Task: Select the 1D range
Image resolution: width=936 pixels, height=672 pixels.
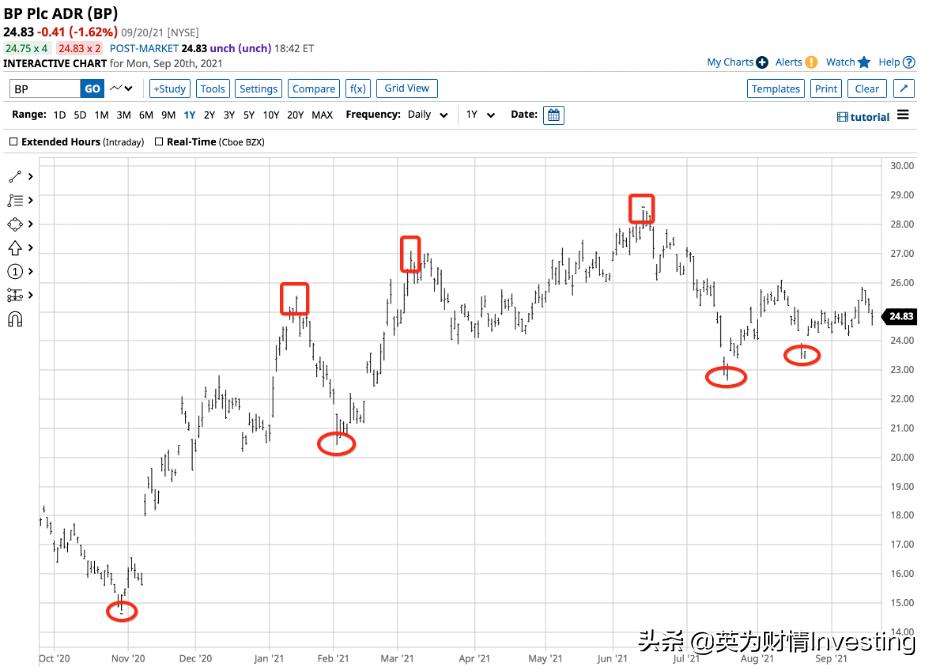Action: (x=59, y=115)
